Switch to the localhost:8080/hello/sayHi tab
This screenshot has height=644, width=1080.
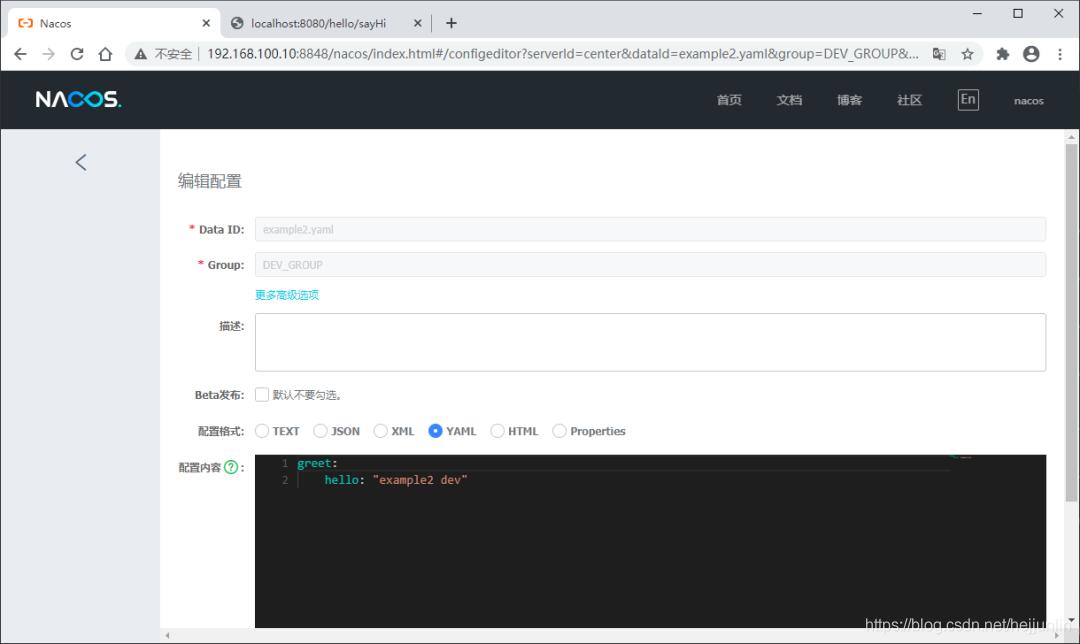click(326, 23)
